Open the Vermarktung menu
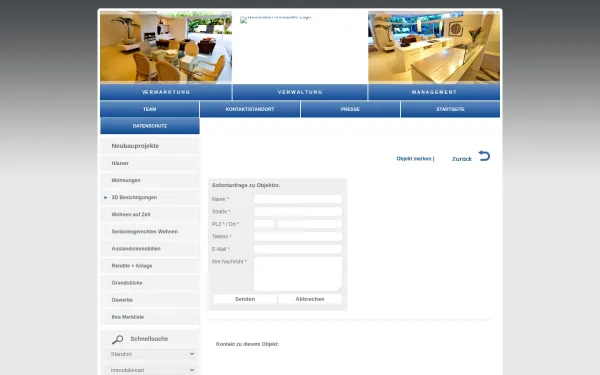 click(166, 92)
